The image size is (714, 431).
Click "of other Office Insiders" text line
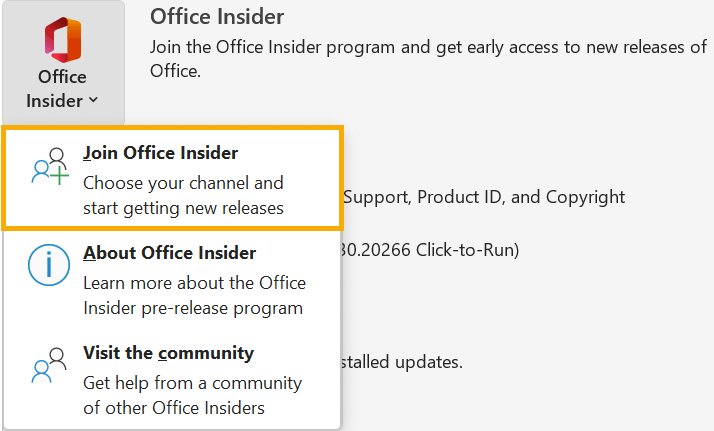point(176,408)
